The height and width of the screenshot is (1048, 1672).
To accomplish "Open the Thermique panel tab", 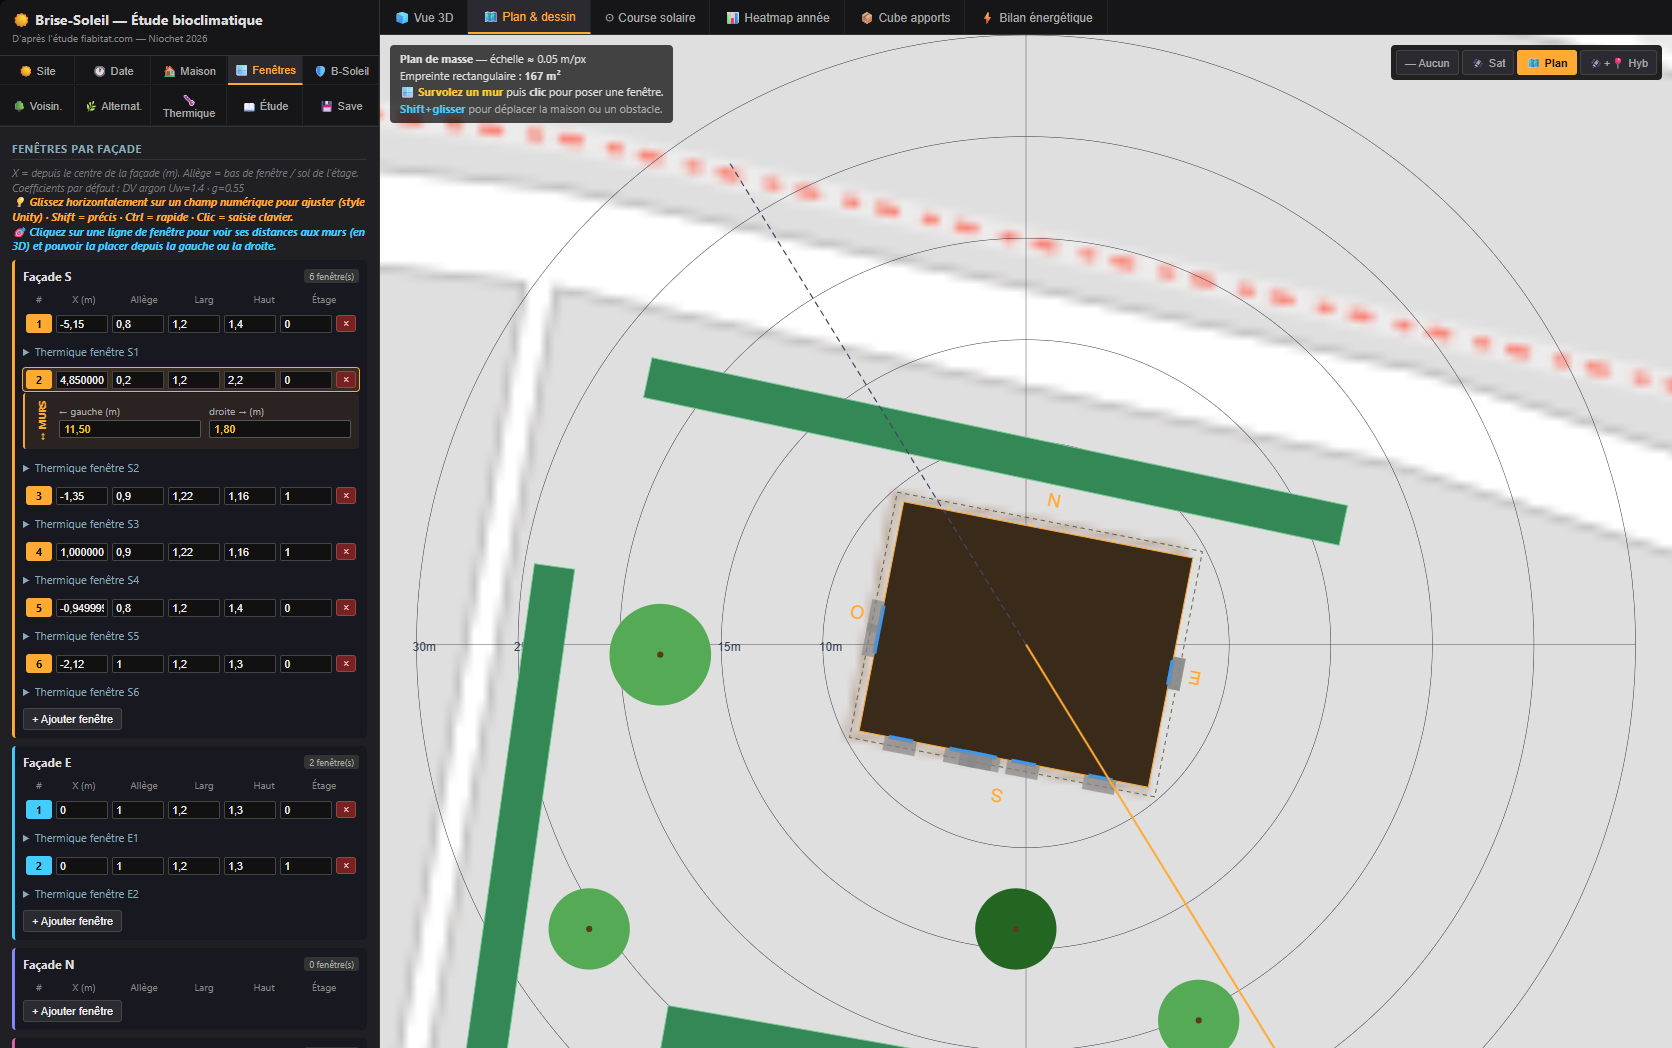I will click(x=189, y=106).
